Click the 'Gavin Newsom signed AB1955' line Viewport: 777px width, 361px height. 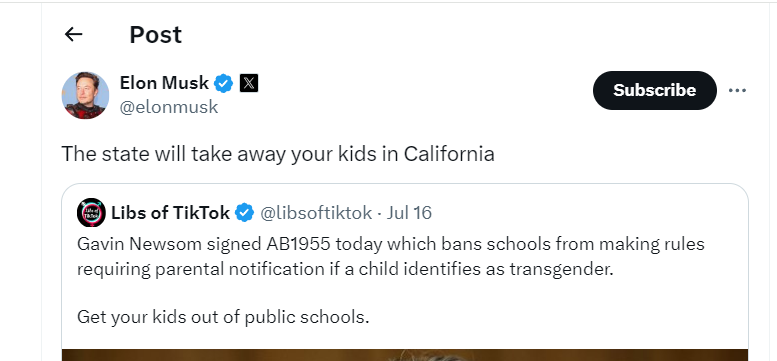390,244
